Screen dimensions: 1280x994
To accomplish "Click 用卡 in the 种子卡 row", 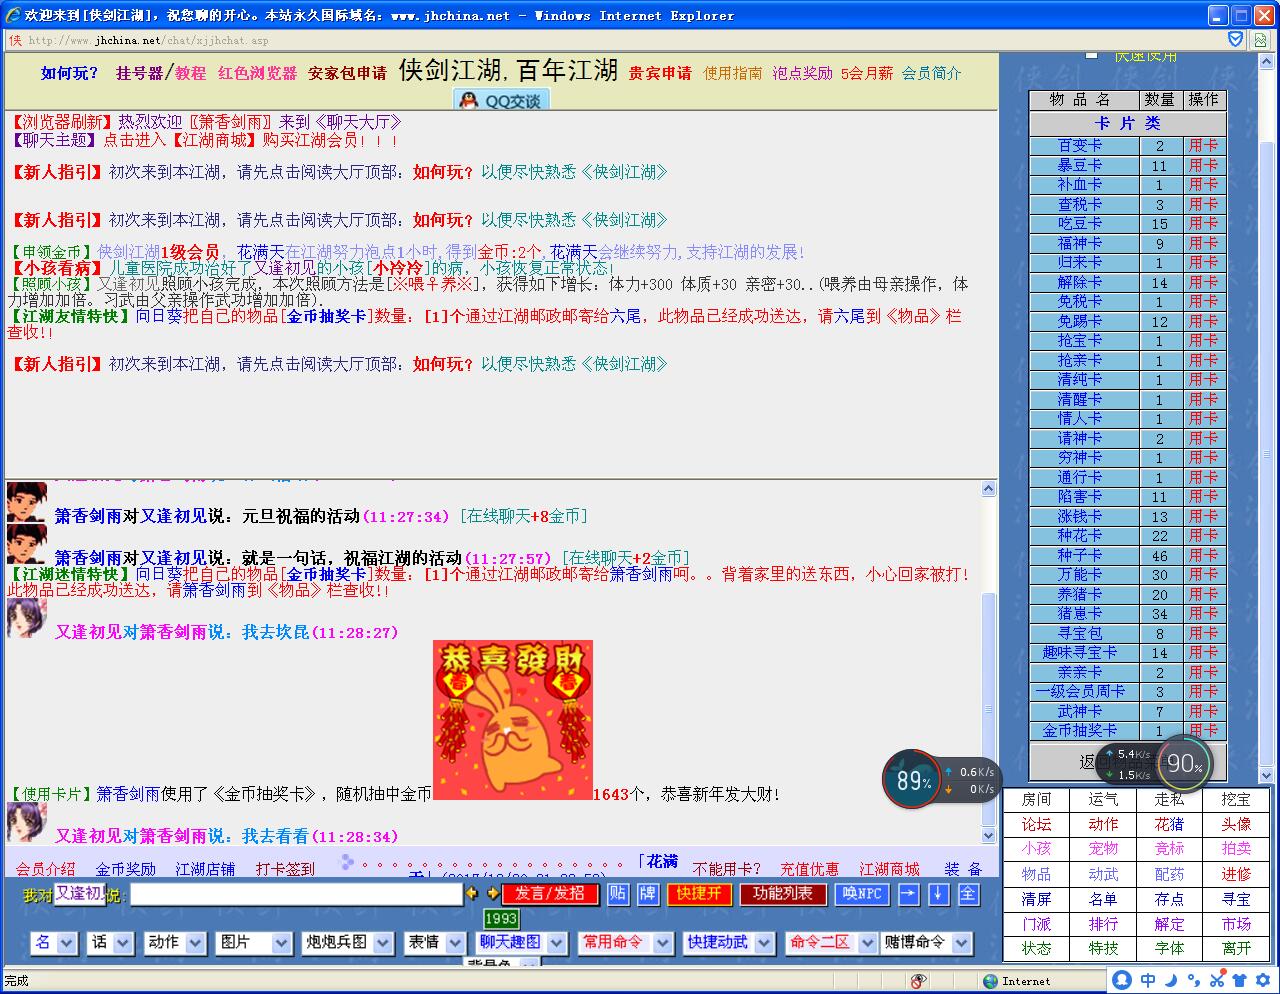I will tap(1203, 555).
